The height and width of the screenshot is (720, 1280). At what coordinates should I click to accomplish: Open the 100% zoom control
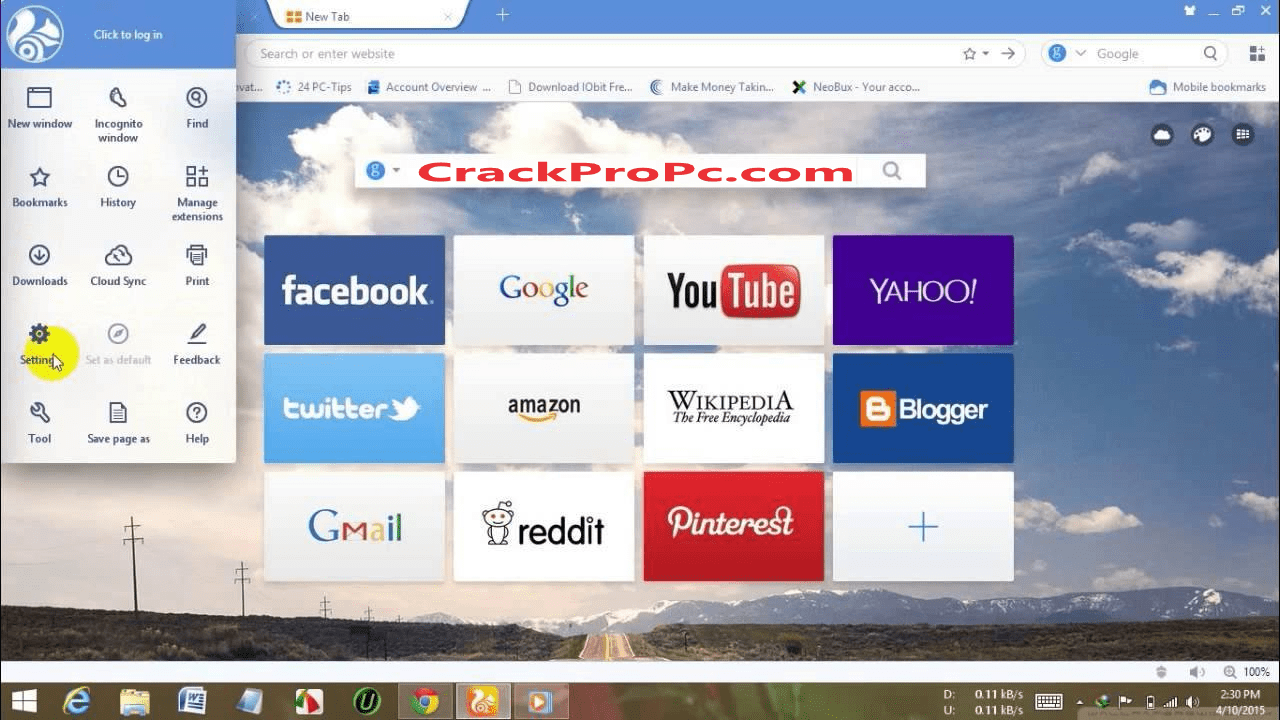(1247, 672)
